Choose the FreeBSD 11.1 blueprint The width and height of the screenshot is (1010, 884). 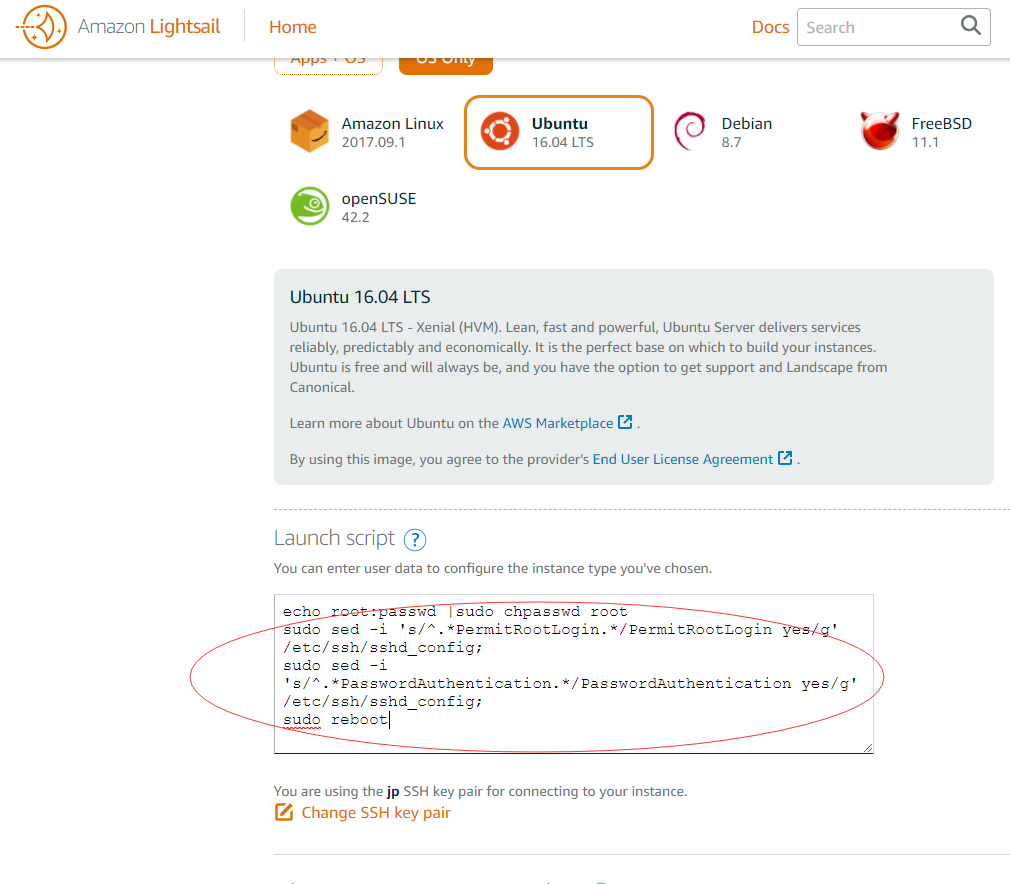916,132
